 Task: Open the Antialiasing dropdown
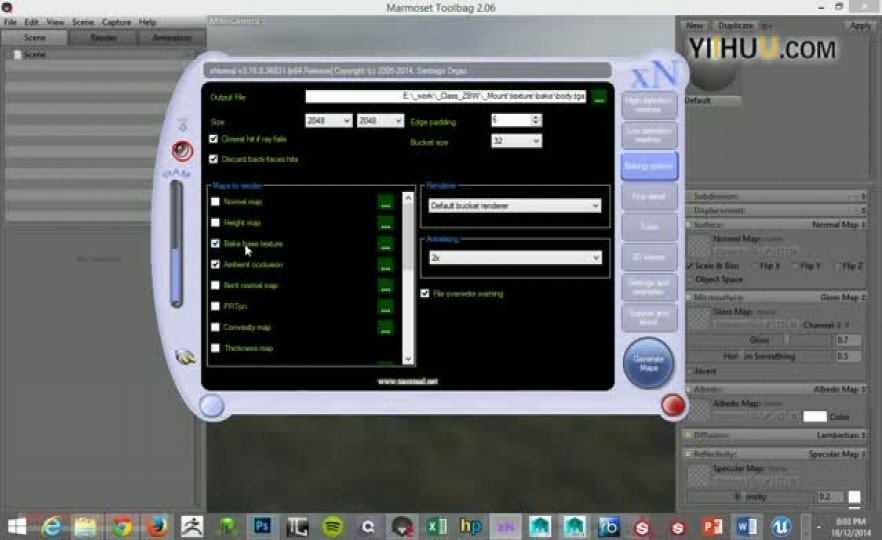point(515,258)
